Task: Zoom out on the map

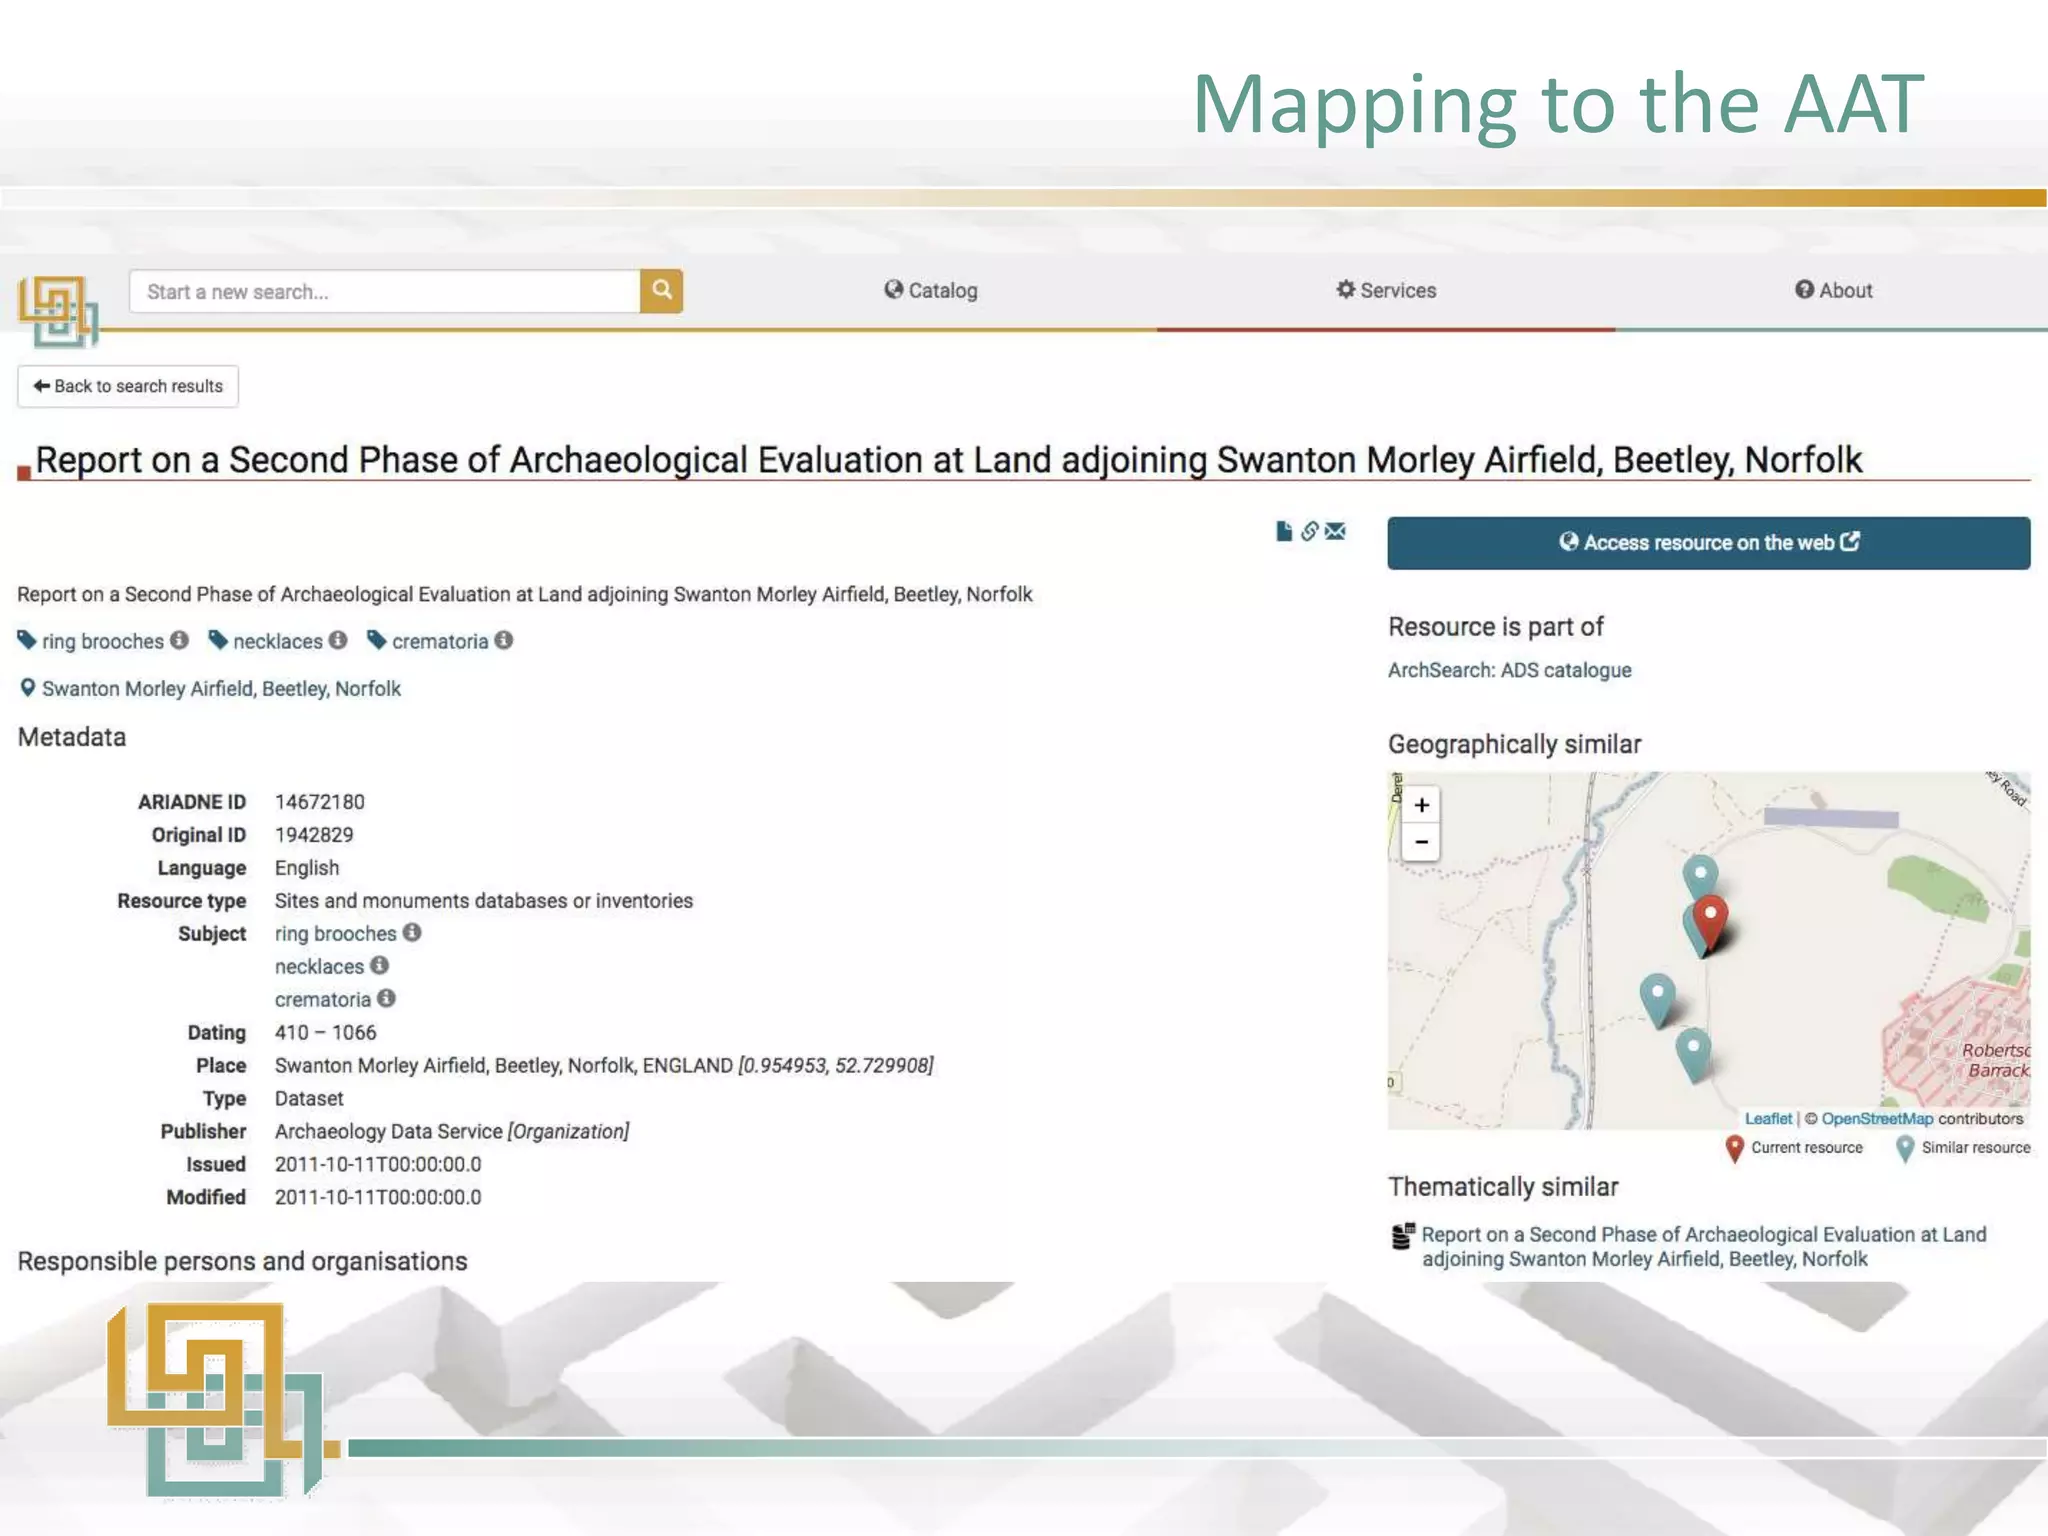Action: (x=1421, y=842)
